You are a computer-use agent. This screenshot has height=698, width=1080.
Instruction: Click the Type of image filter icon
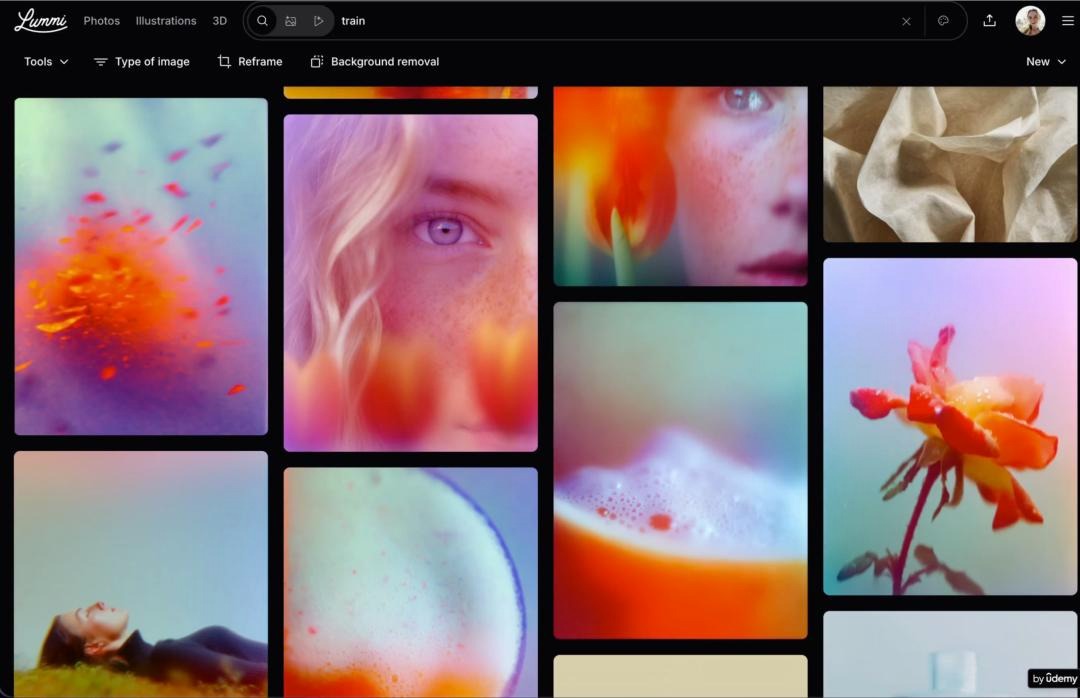coord(101,62)
